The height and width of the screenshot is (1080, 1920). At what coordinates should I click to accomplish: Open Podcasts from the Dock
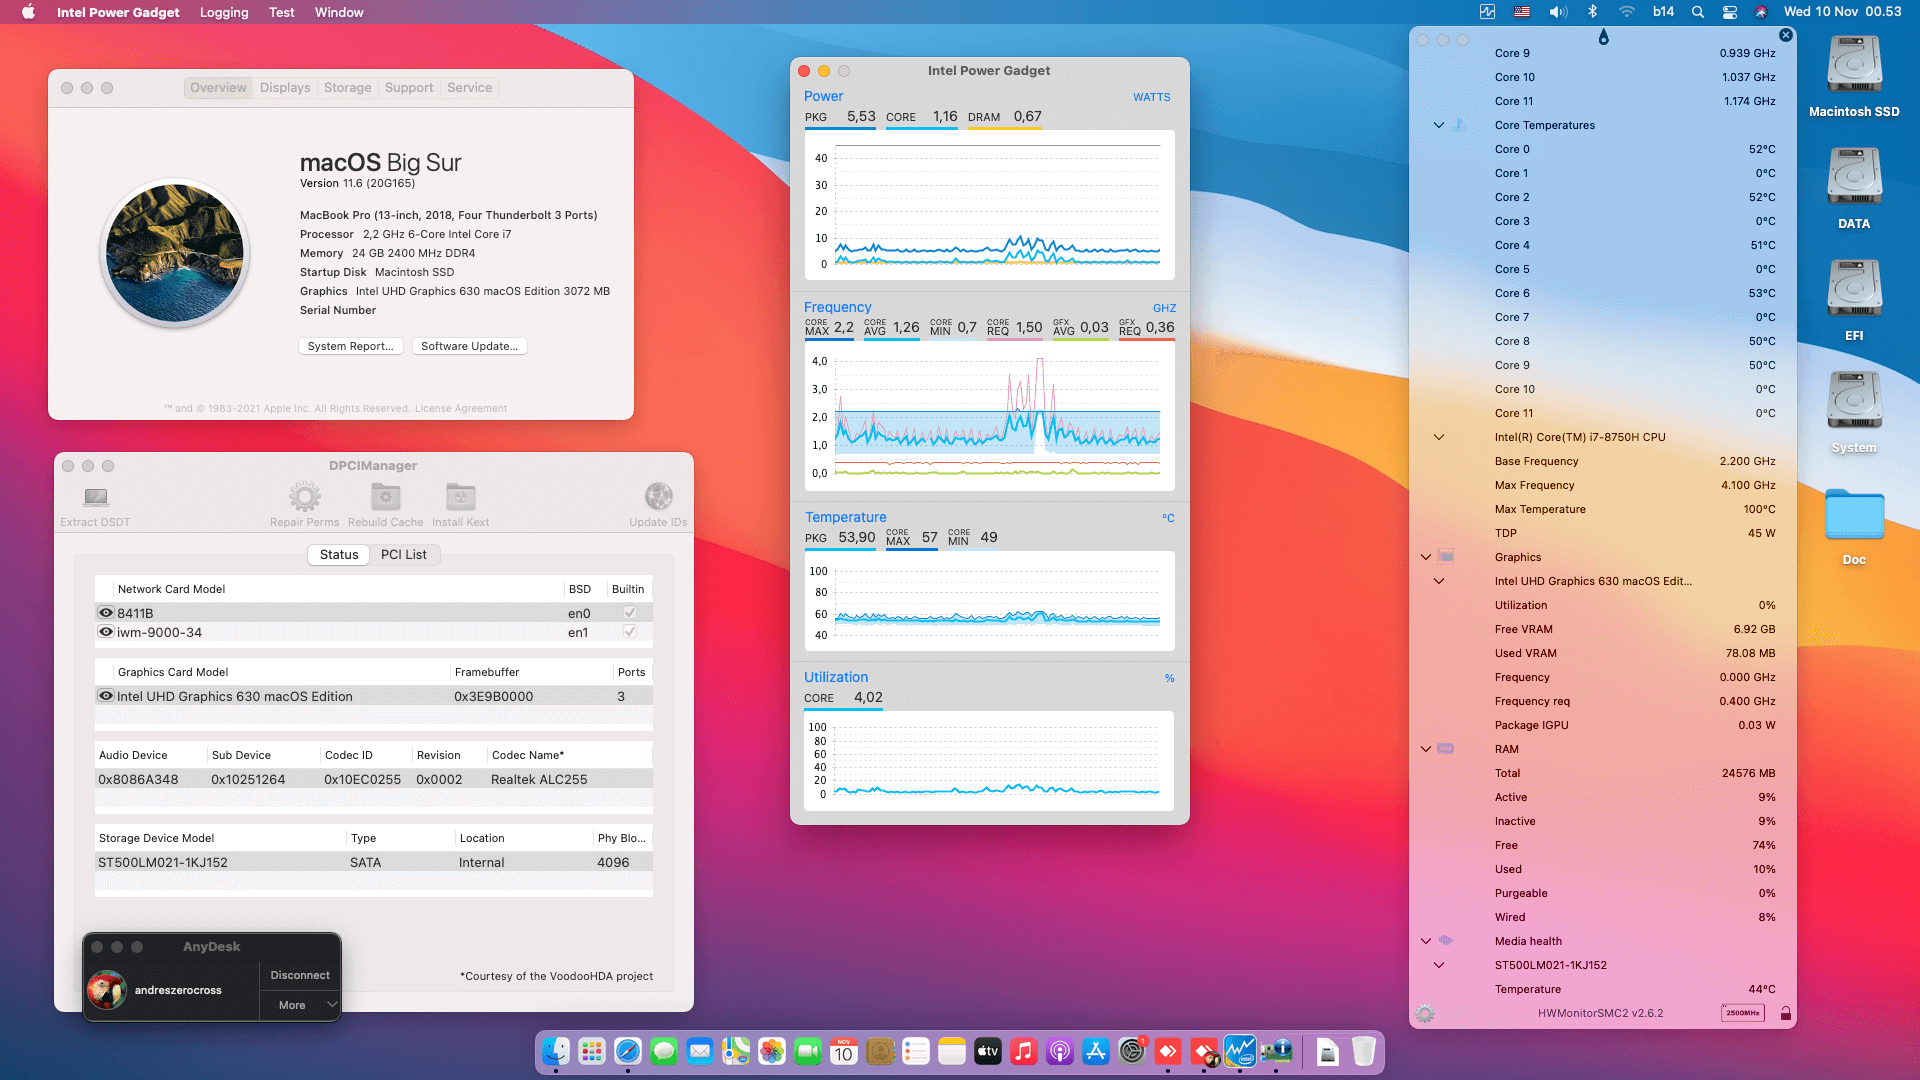click(1060, 1051)
